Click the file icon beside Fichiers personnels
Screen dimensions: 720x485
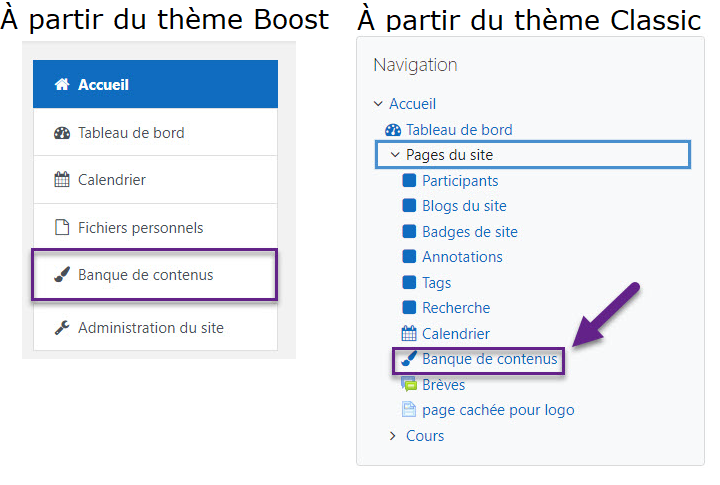(x=62, y=227)
